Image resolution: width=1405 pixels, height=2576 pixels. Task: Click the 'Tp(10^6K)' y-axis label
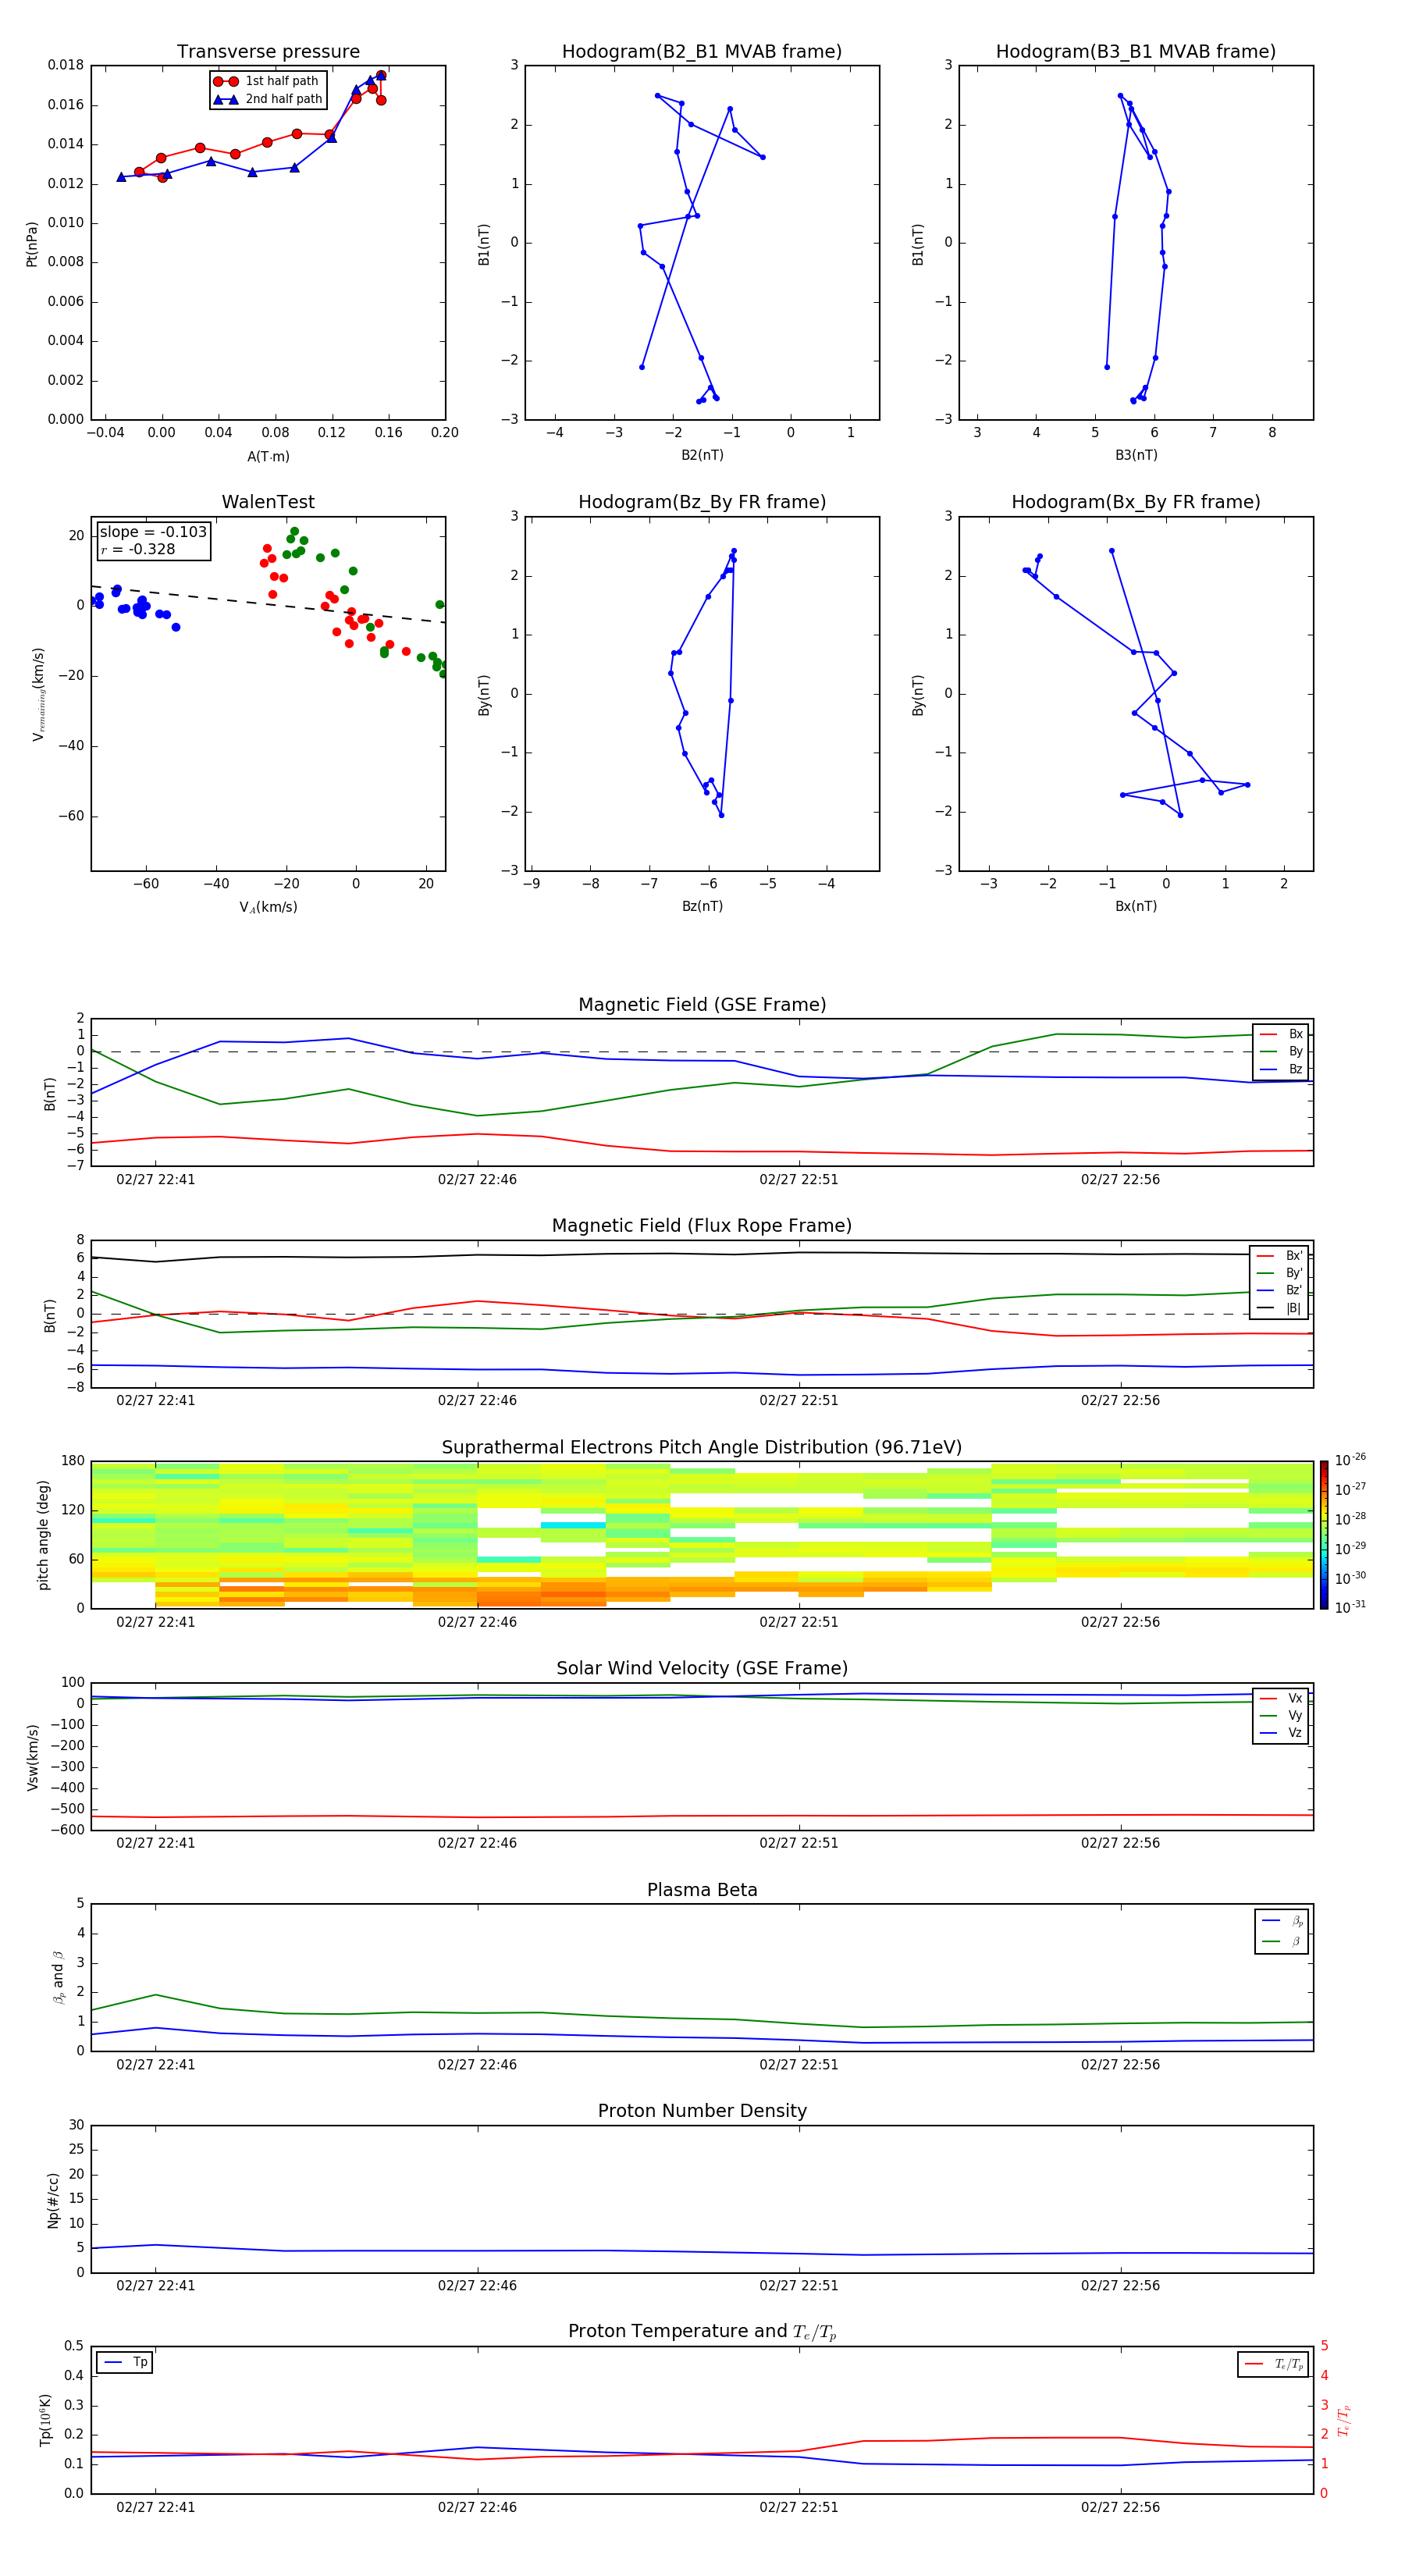coord(45,2420)
